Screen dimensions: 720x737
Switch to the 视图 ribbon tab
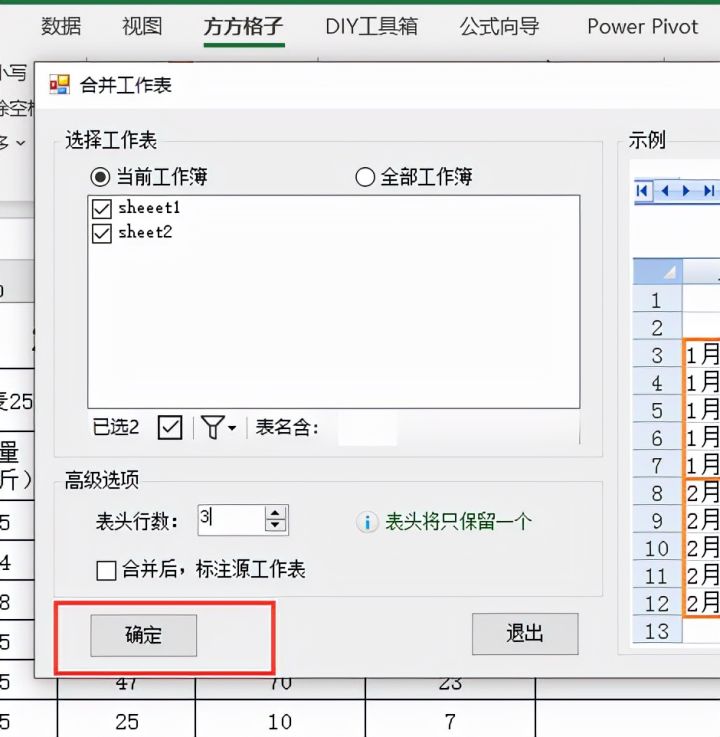coord(142,26)
